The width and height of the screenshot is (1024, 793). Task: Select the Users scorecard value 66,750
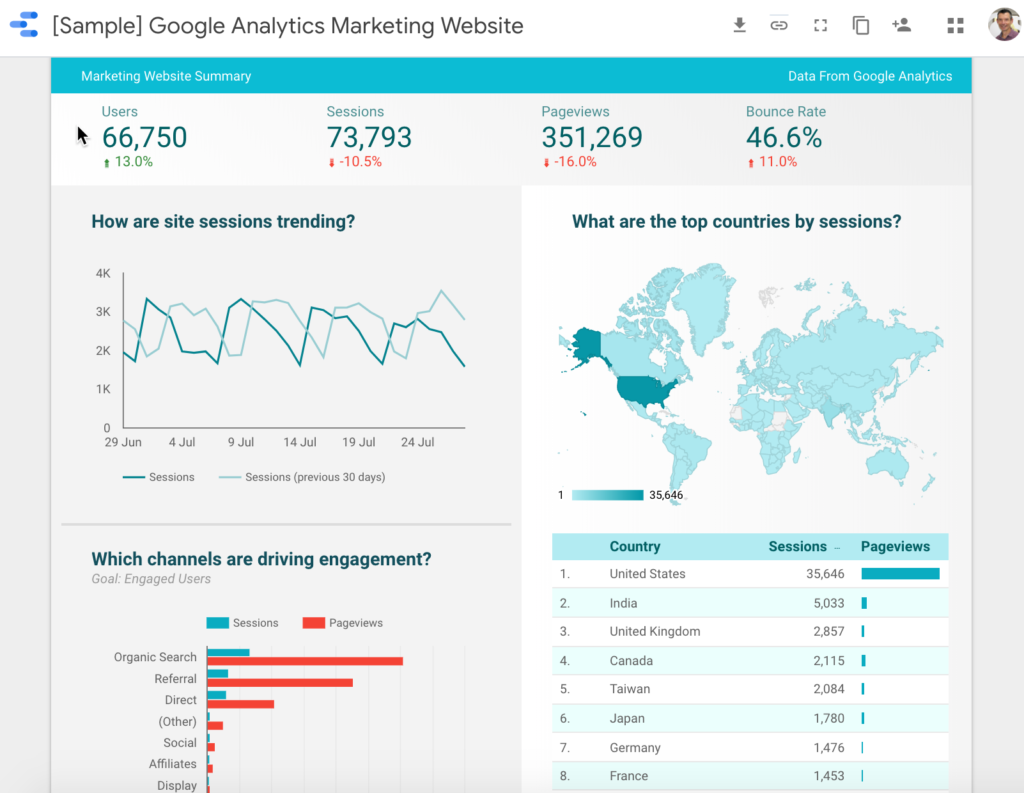coord(144,137)
